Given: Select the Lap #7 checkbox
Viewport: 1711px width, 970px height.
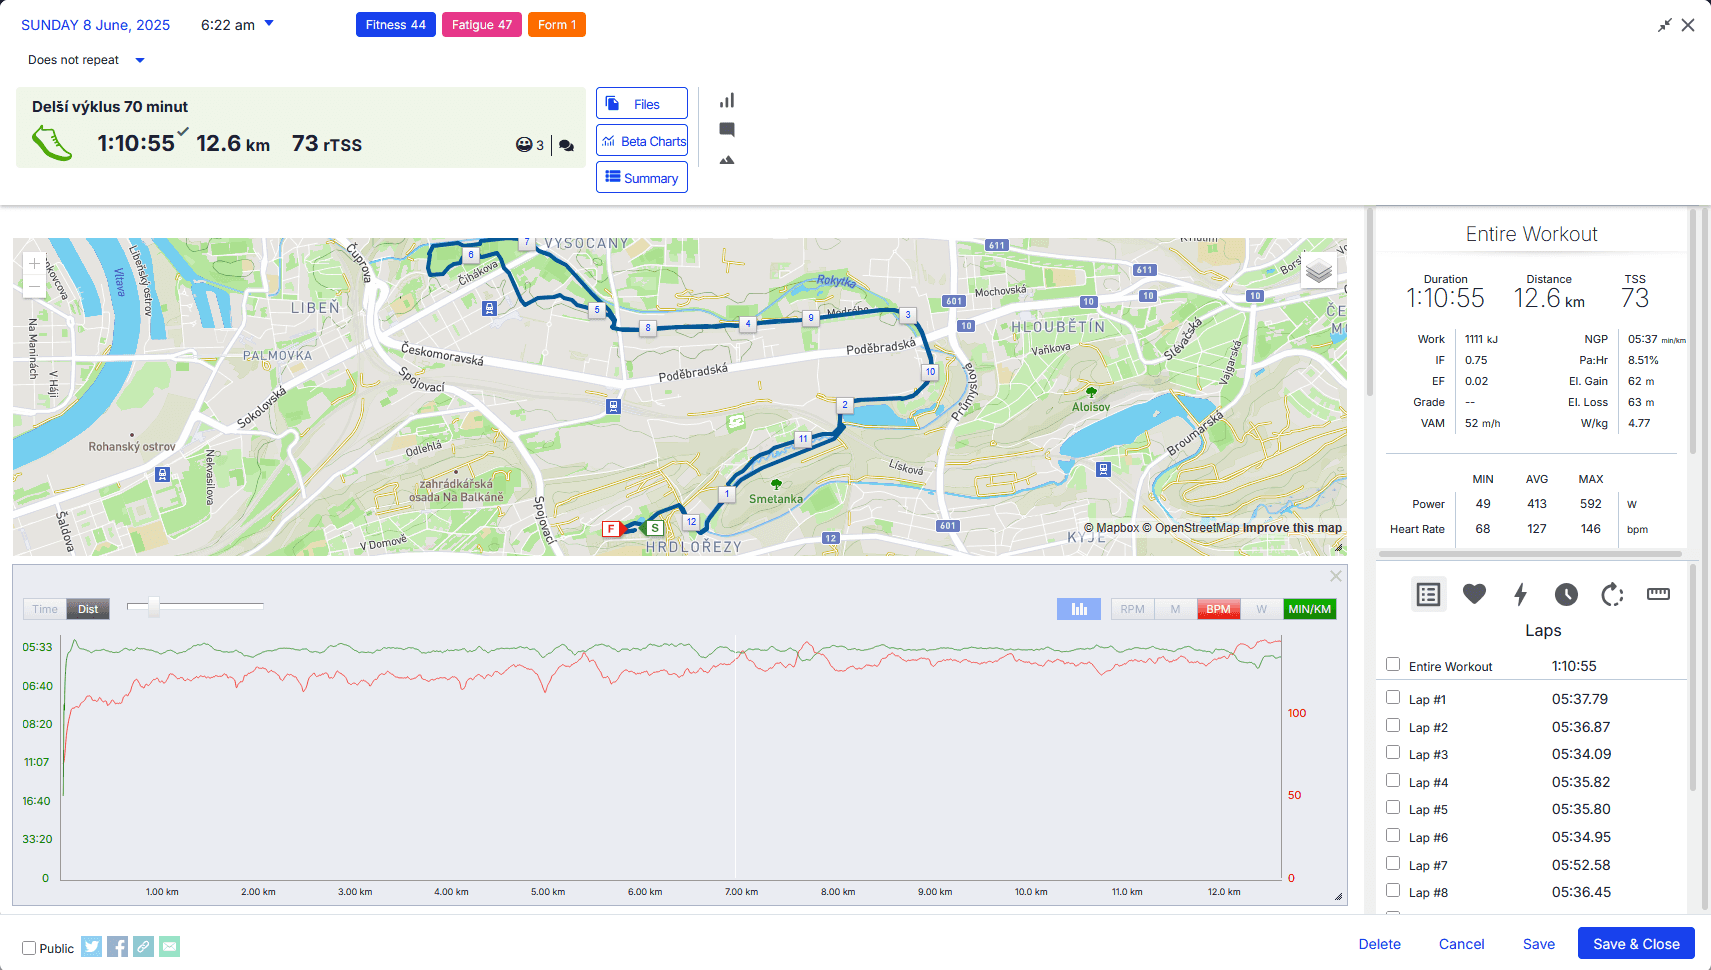Looking at the screenshot, I should pyautogui.click(x=1393, y=863).
